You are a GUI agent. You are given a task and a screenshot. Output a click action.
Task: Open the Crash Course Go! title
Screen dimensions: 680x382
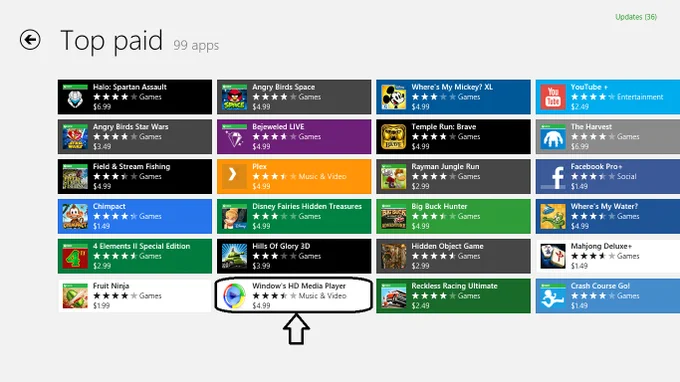[600, 286]
